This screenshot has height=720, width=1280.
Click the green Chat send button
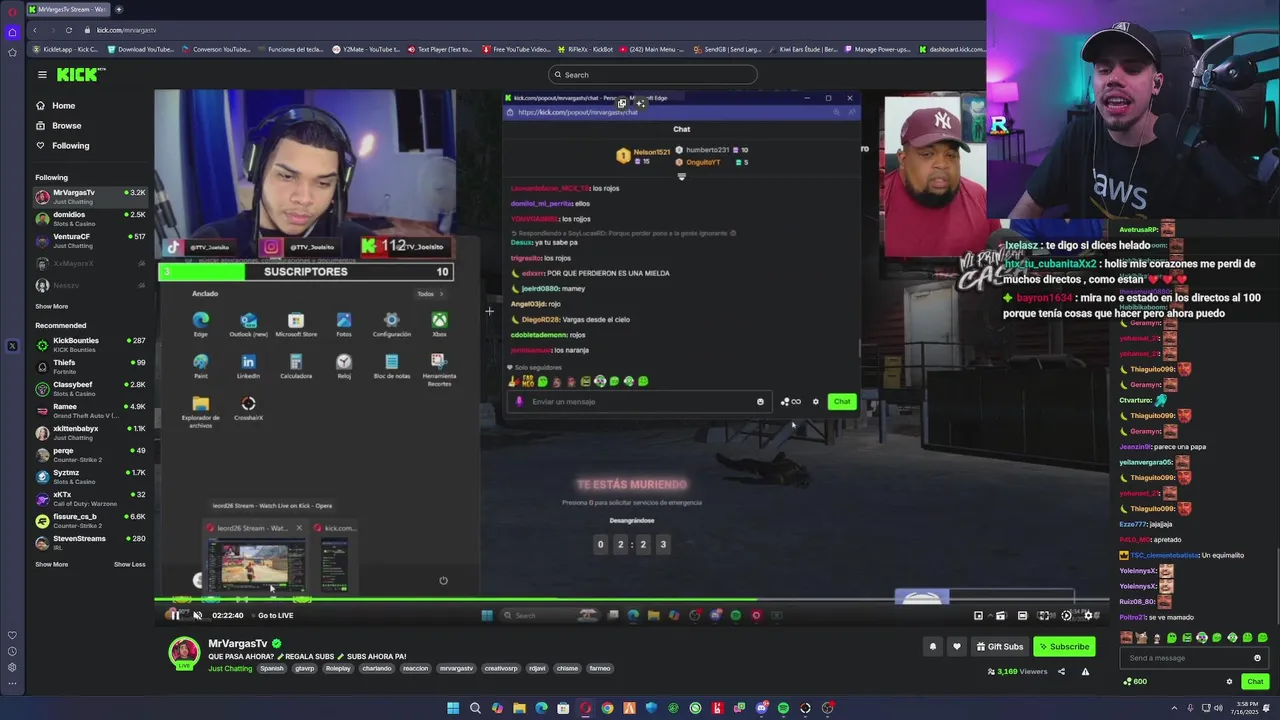(x=1255, y=681)
